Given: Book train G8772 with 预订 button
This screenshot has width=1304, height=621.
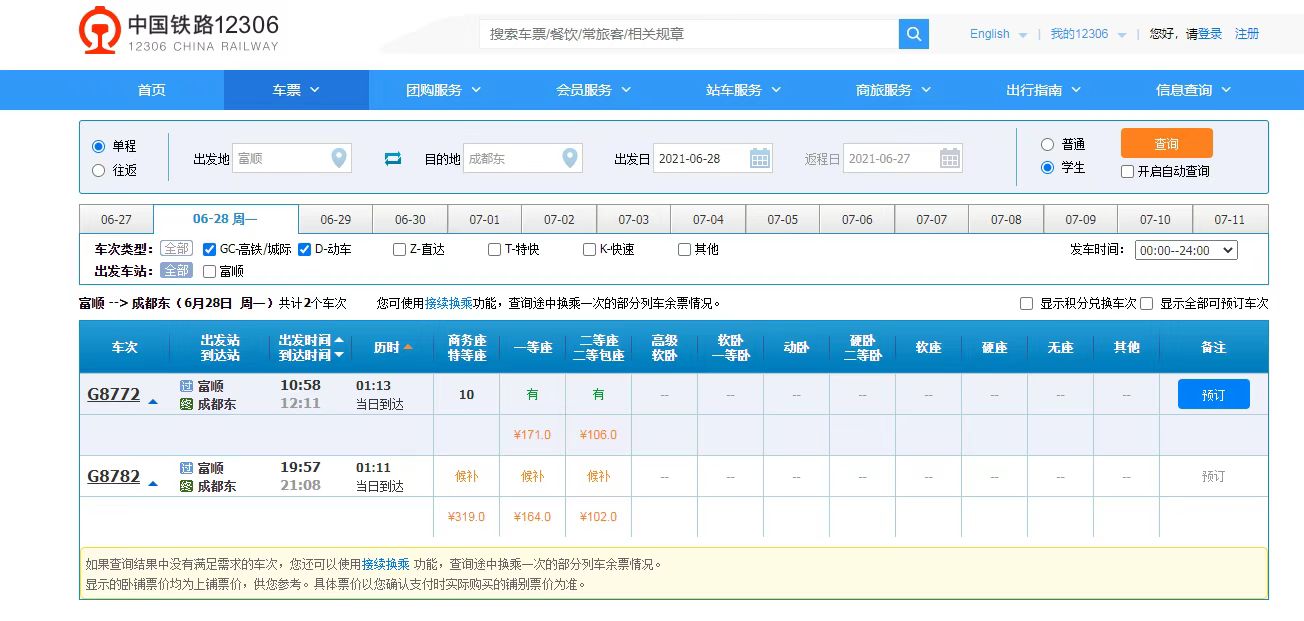Looking at the screenshot, I should point(1213,395).
